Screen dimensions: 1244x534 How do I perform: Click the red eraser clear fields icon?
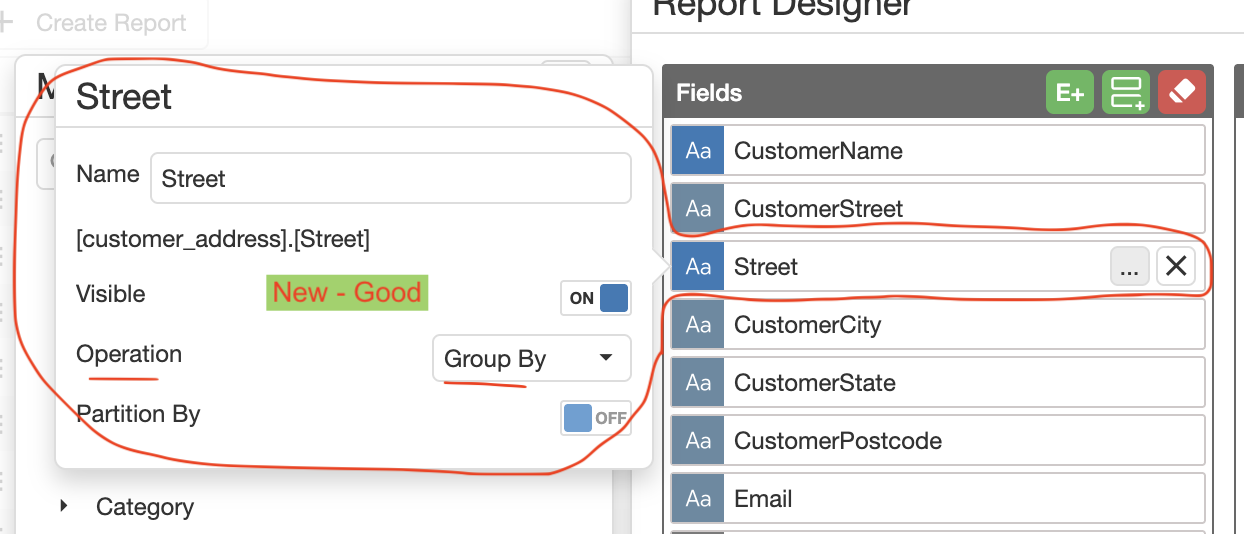point(1182,92)
